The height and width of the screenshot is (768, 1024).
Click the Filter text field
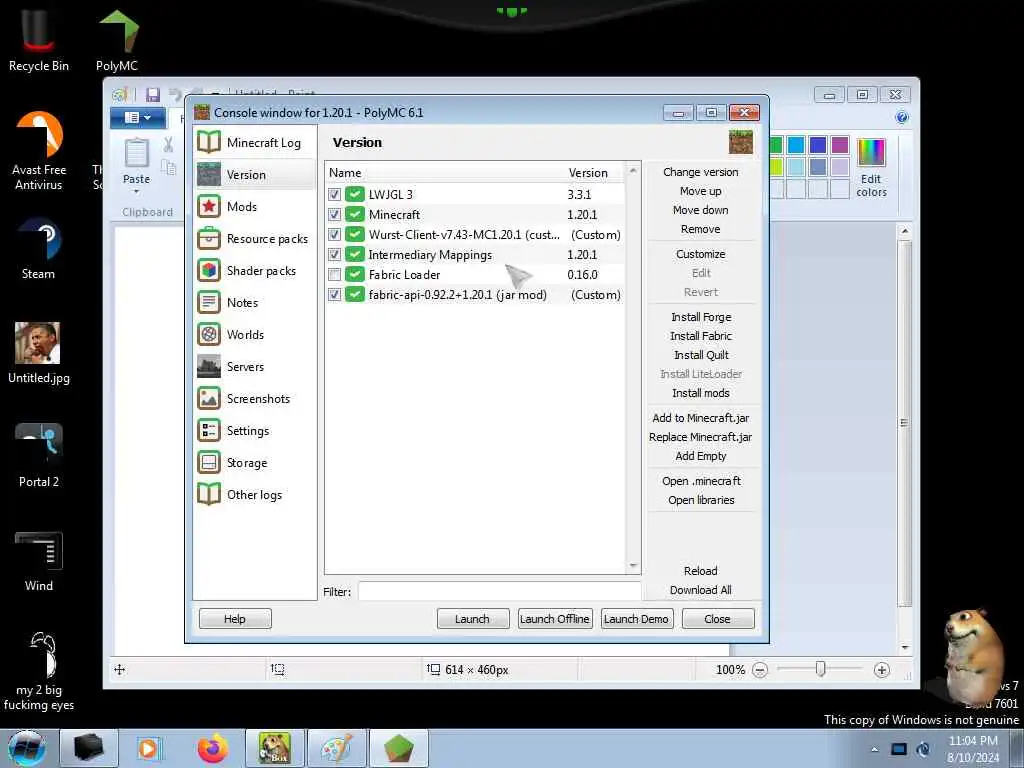tap(499, 591)
